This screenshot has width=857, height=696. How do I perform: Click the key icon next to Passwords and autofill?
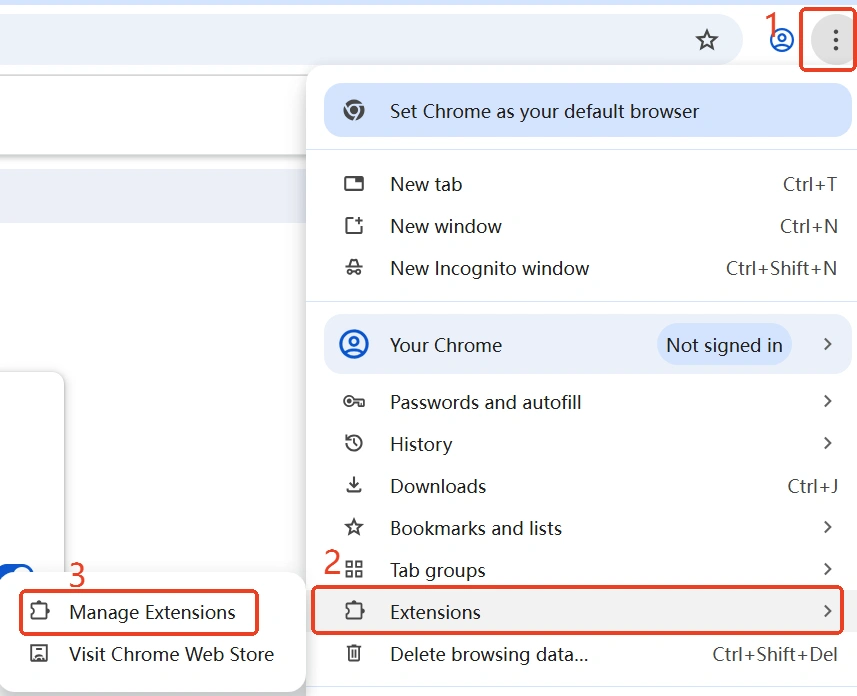(354, 402)
